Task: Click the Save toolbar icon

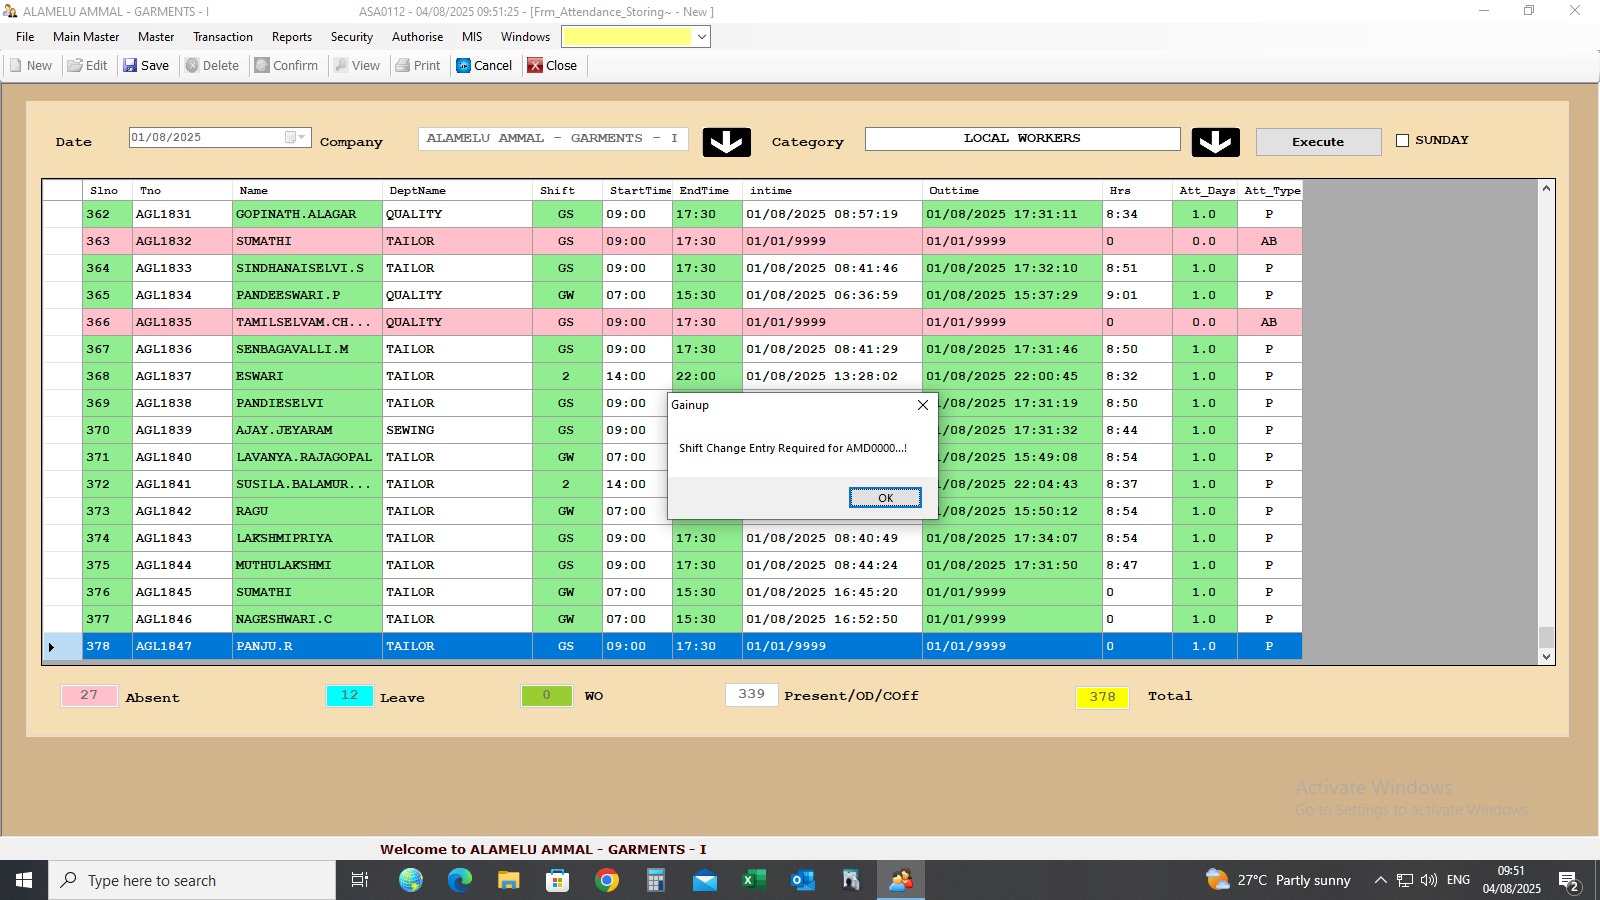Action: pos(130,66)
